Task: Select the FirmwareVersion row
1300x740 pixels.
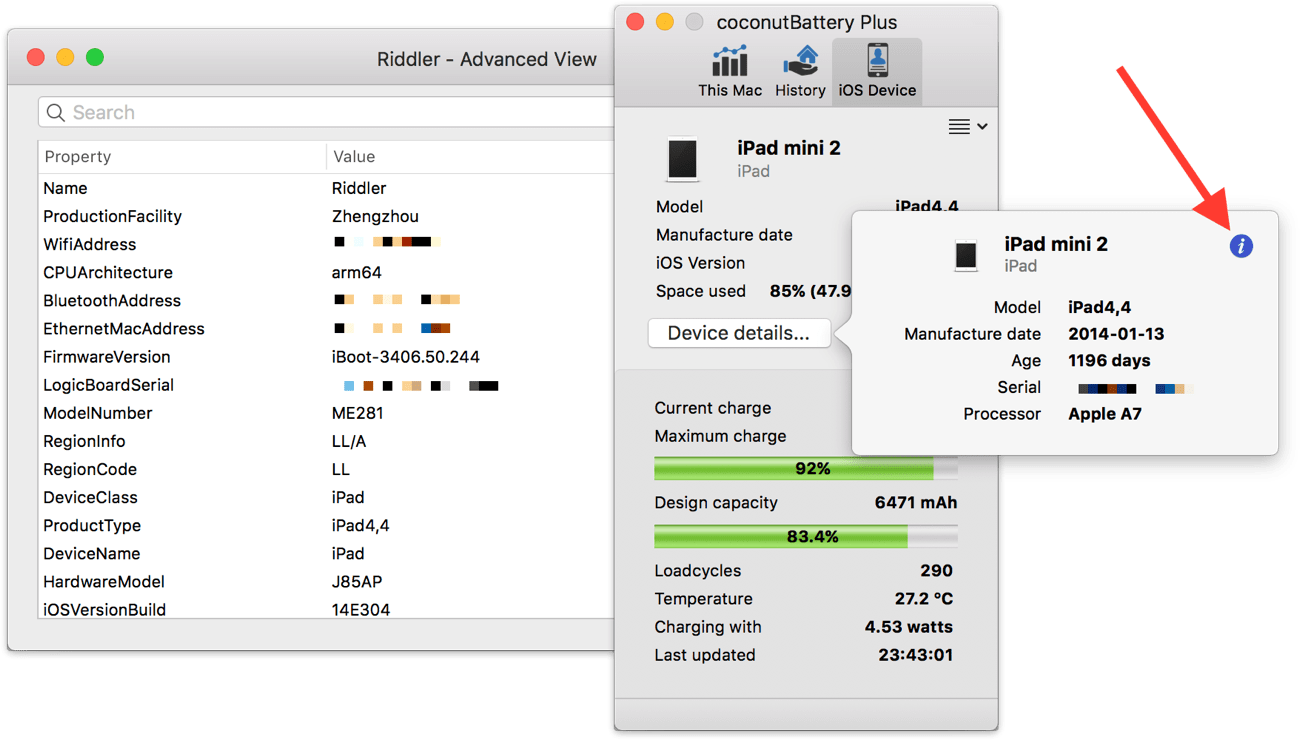Action: tap(327, 356)
